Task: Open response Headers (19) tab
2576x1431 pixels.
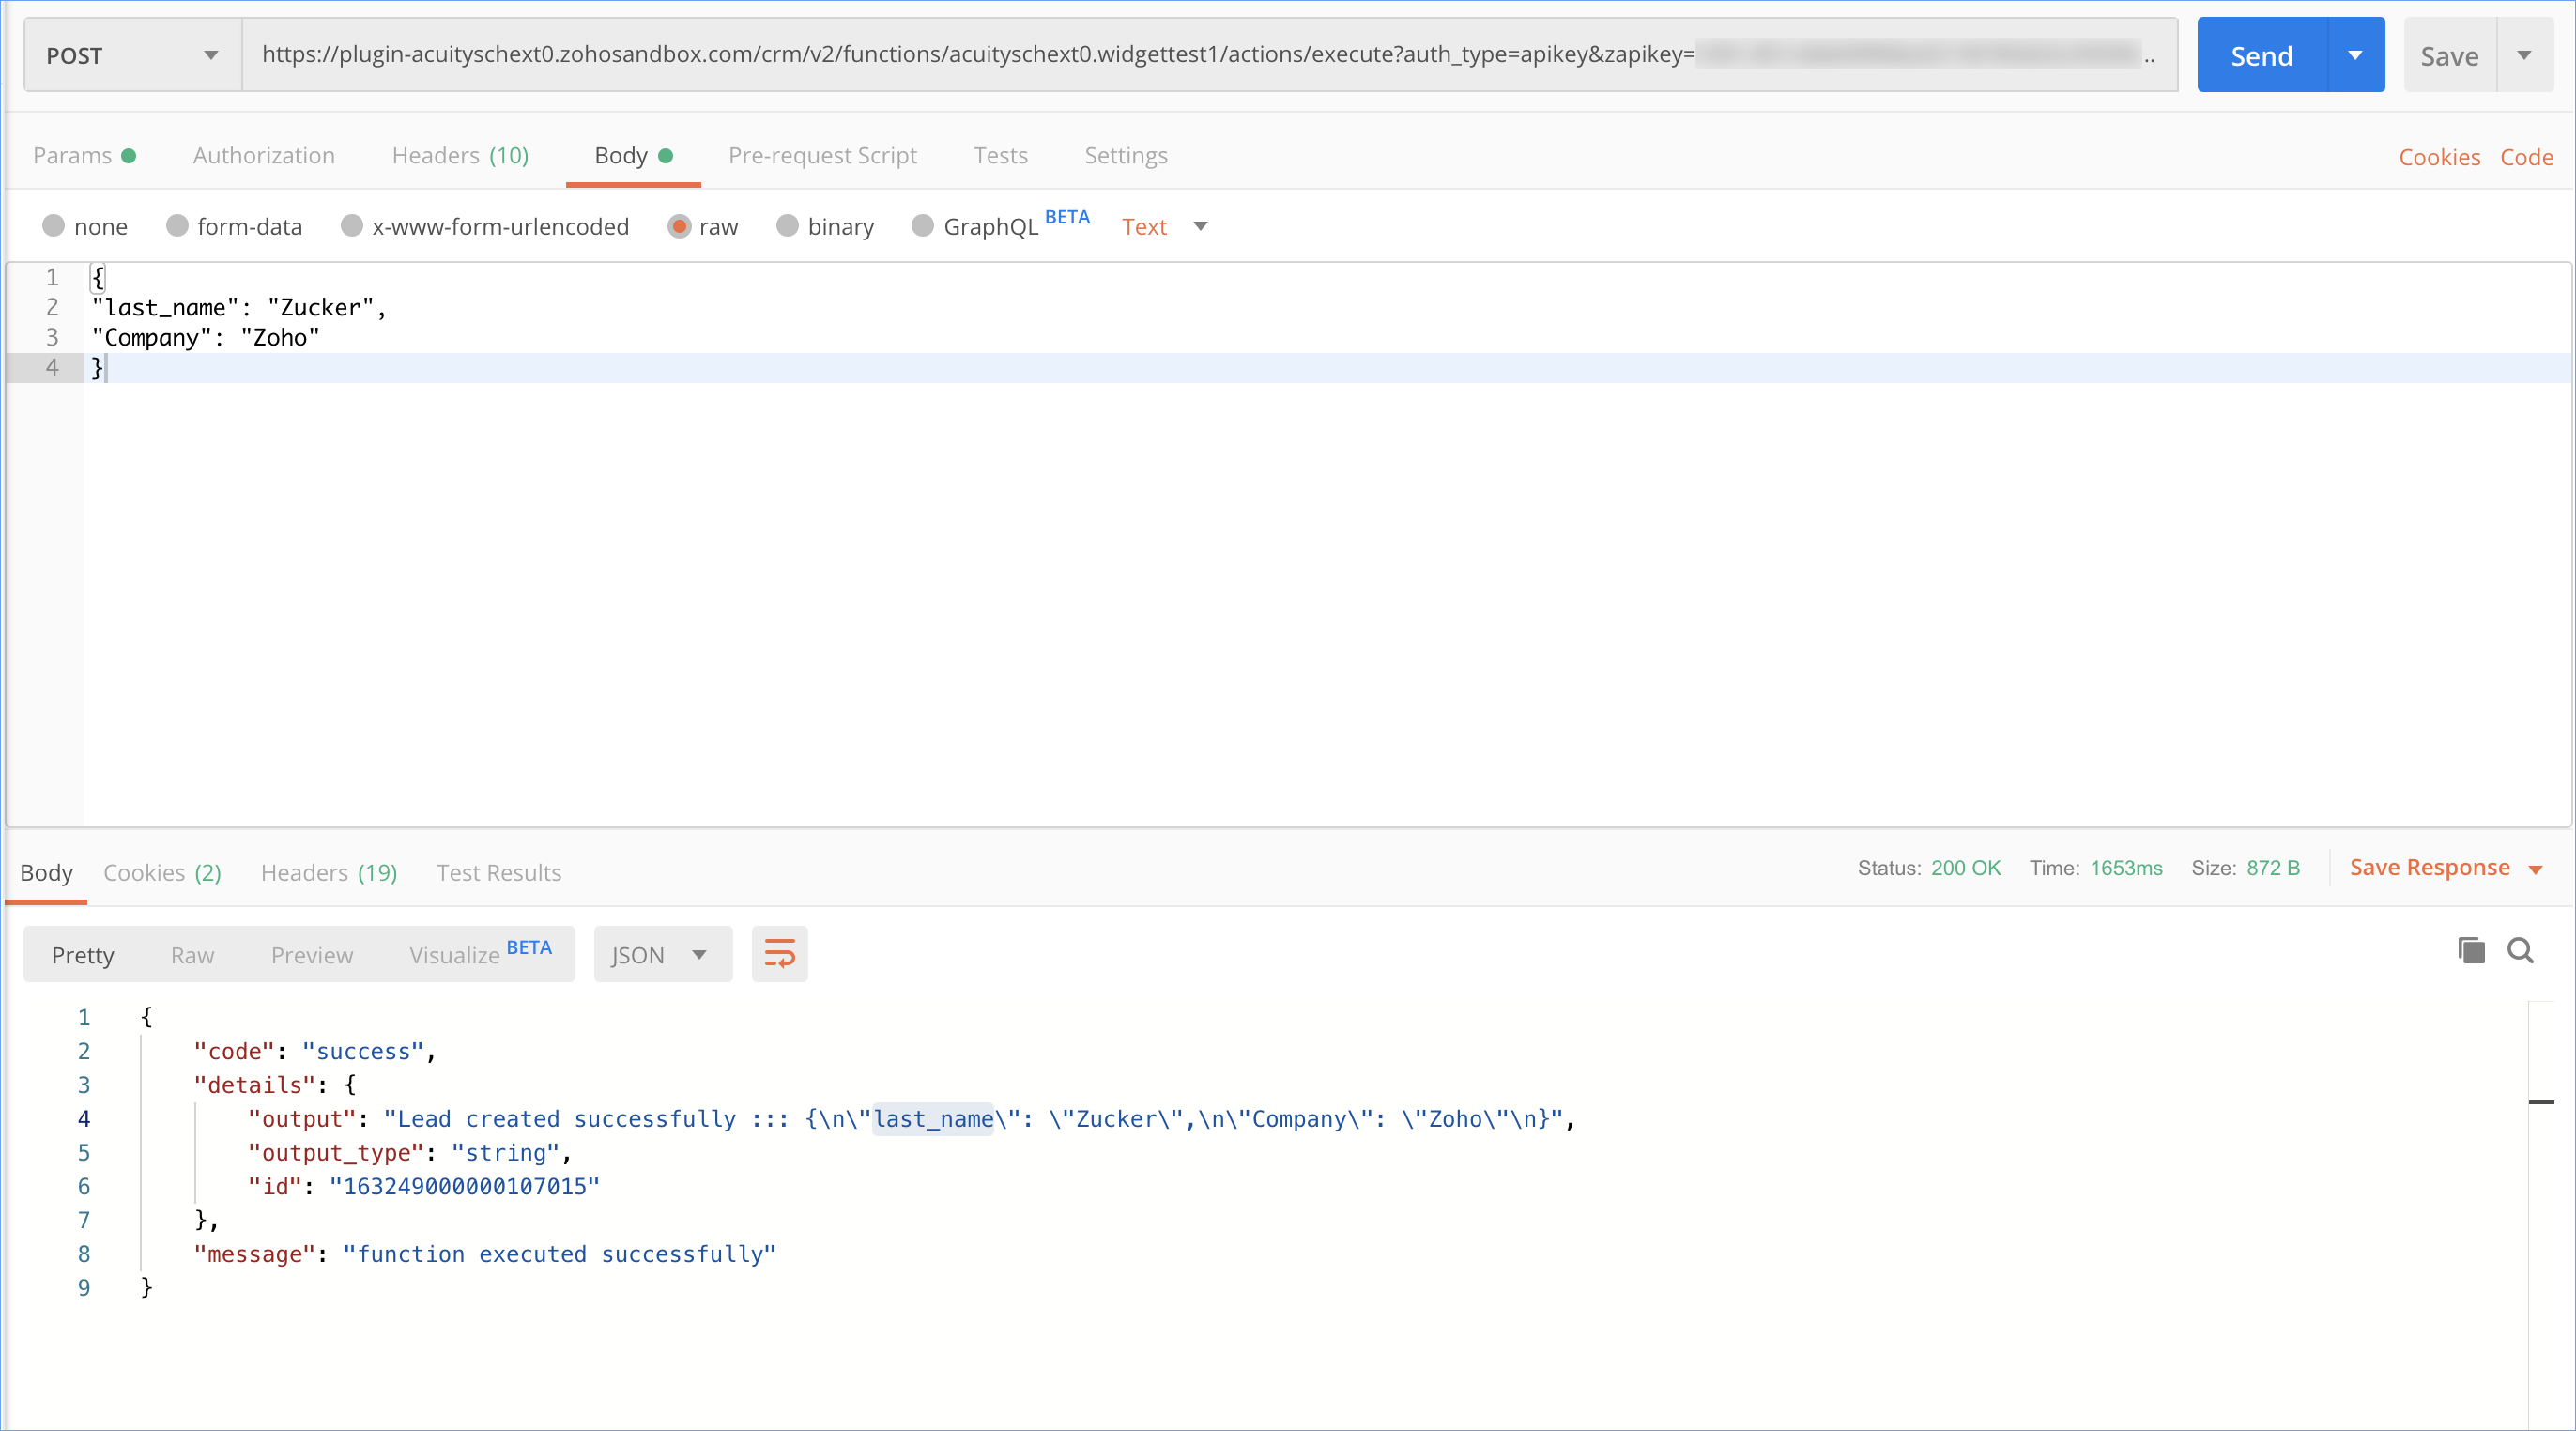Action: (328, 872)
